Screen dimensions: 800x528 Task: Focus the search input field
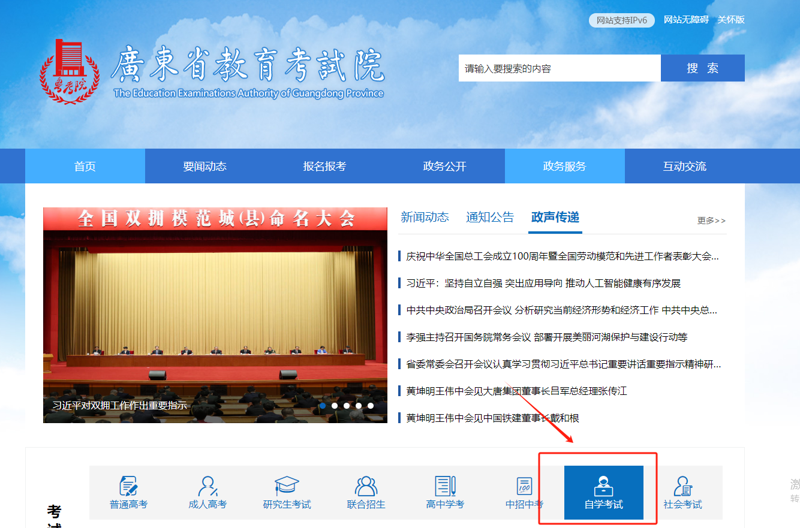tap(559, 68)
